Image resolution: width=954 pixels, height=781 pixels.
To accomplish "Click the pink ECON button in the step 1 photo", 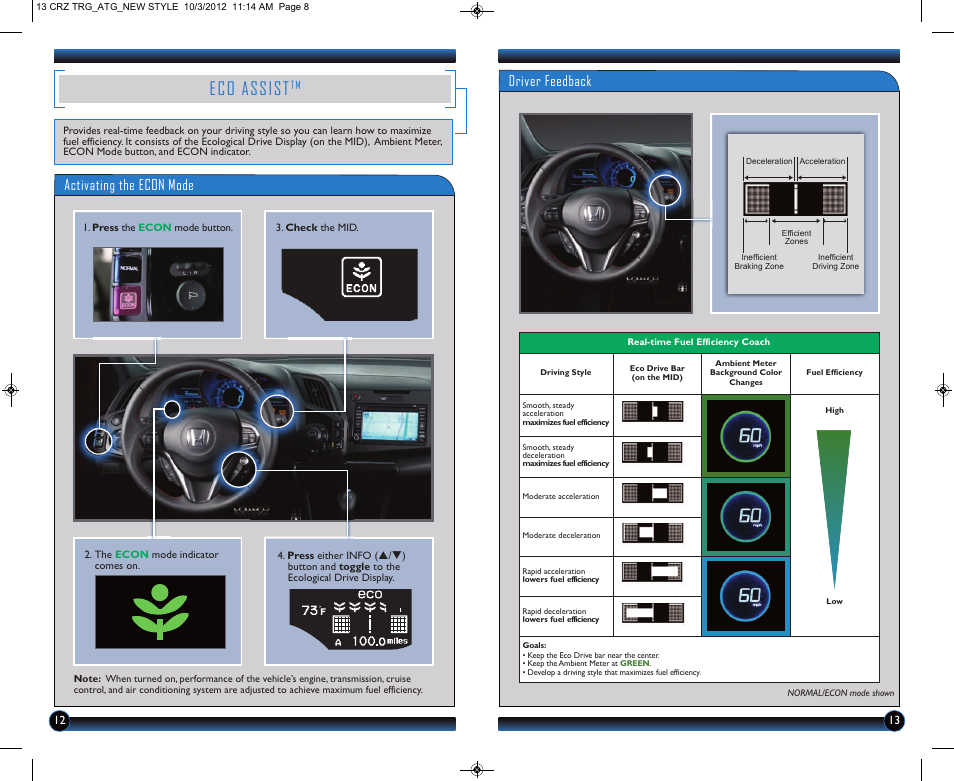I will click(x=128, y=300).
